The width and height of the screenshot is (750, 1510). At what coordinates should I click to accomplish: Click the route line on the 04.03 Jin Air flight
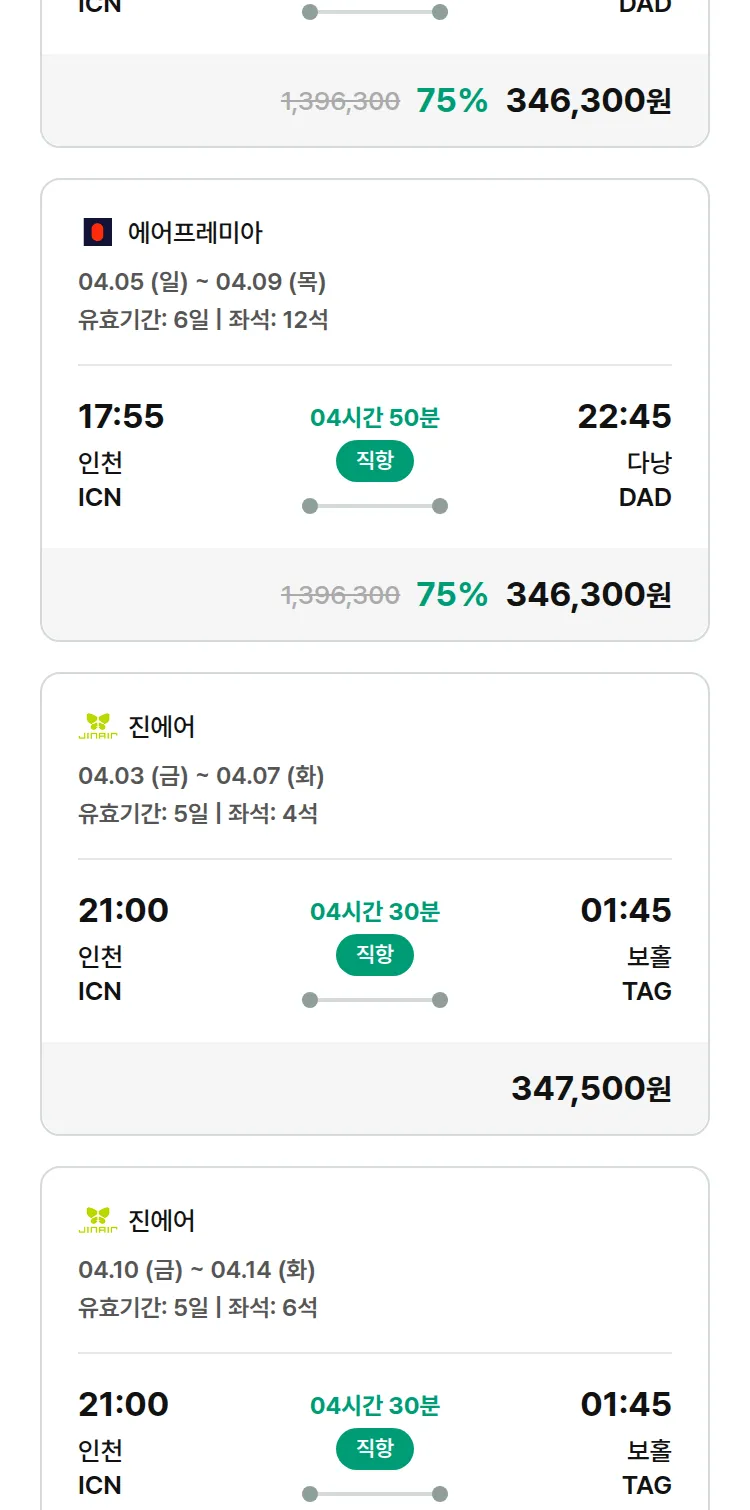375,1000
